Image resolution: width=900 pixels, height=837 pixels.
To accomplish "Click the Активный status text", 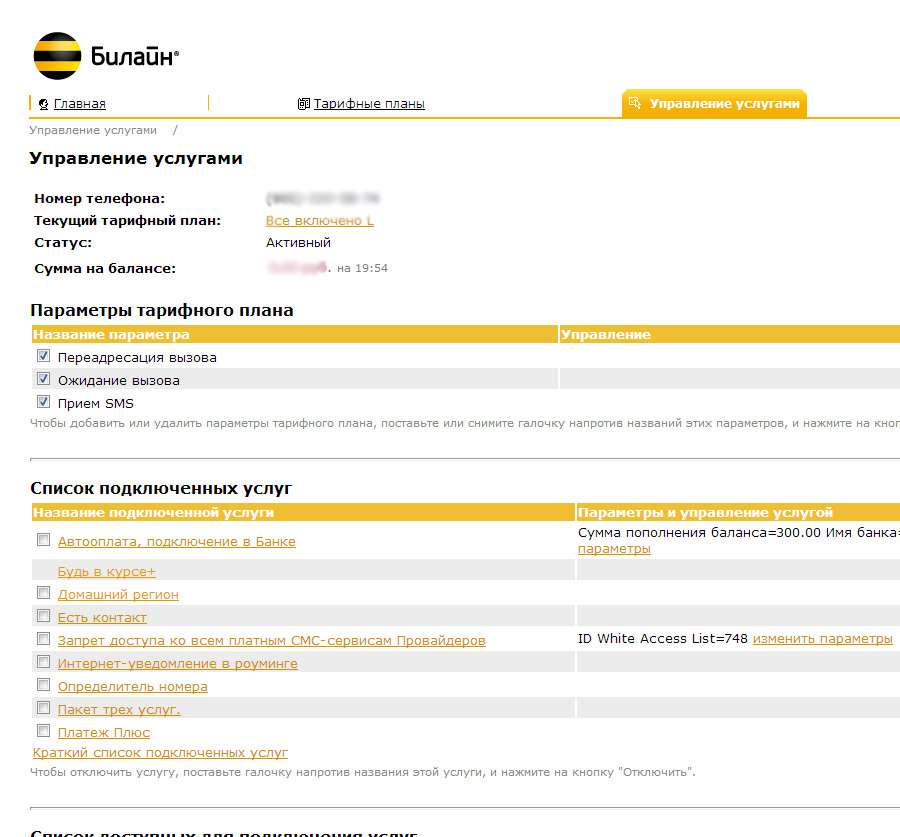I will coord(298,243).
